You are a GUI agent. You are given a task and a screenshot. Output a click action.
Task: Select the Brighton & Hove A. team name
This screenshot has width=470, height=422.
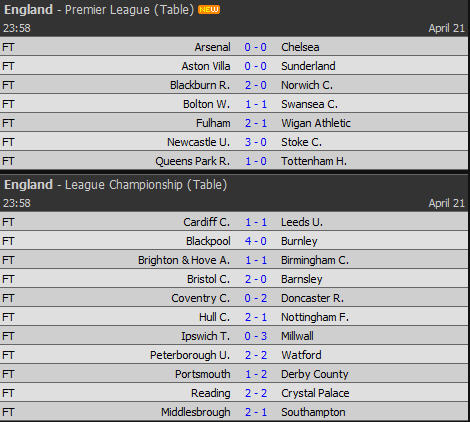[x=184, y=260]
